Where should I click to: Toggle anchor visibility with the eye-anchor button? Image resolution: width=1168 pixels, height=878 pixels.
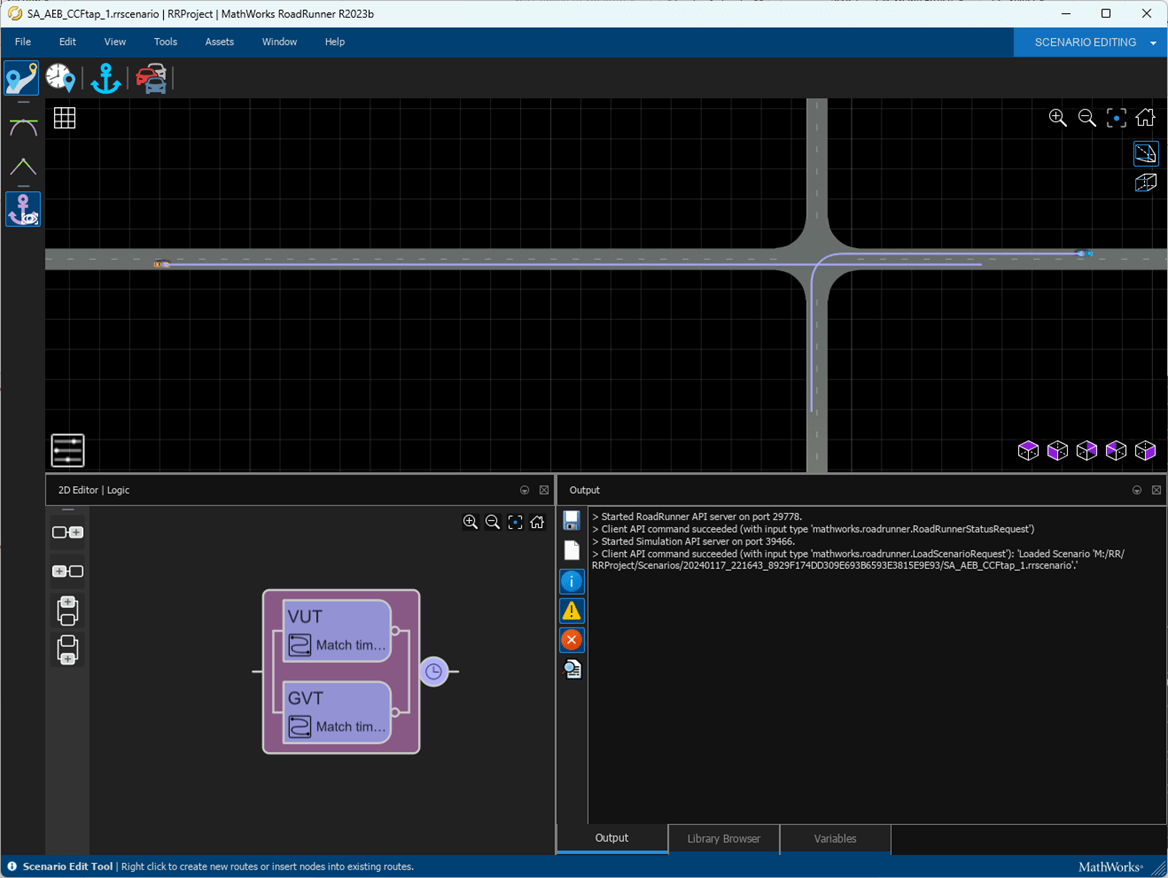23,210
